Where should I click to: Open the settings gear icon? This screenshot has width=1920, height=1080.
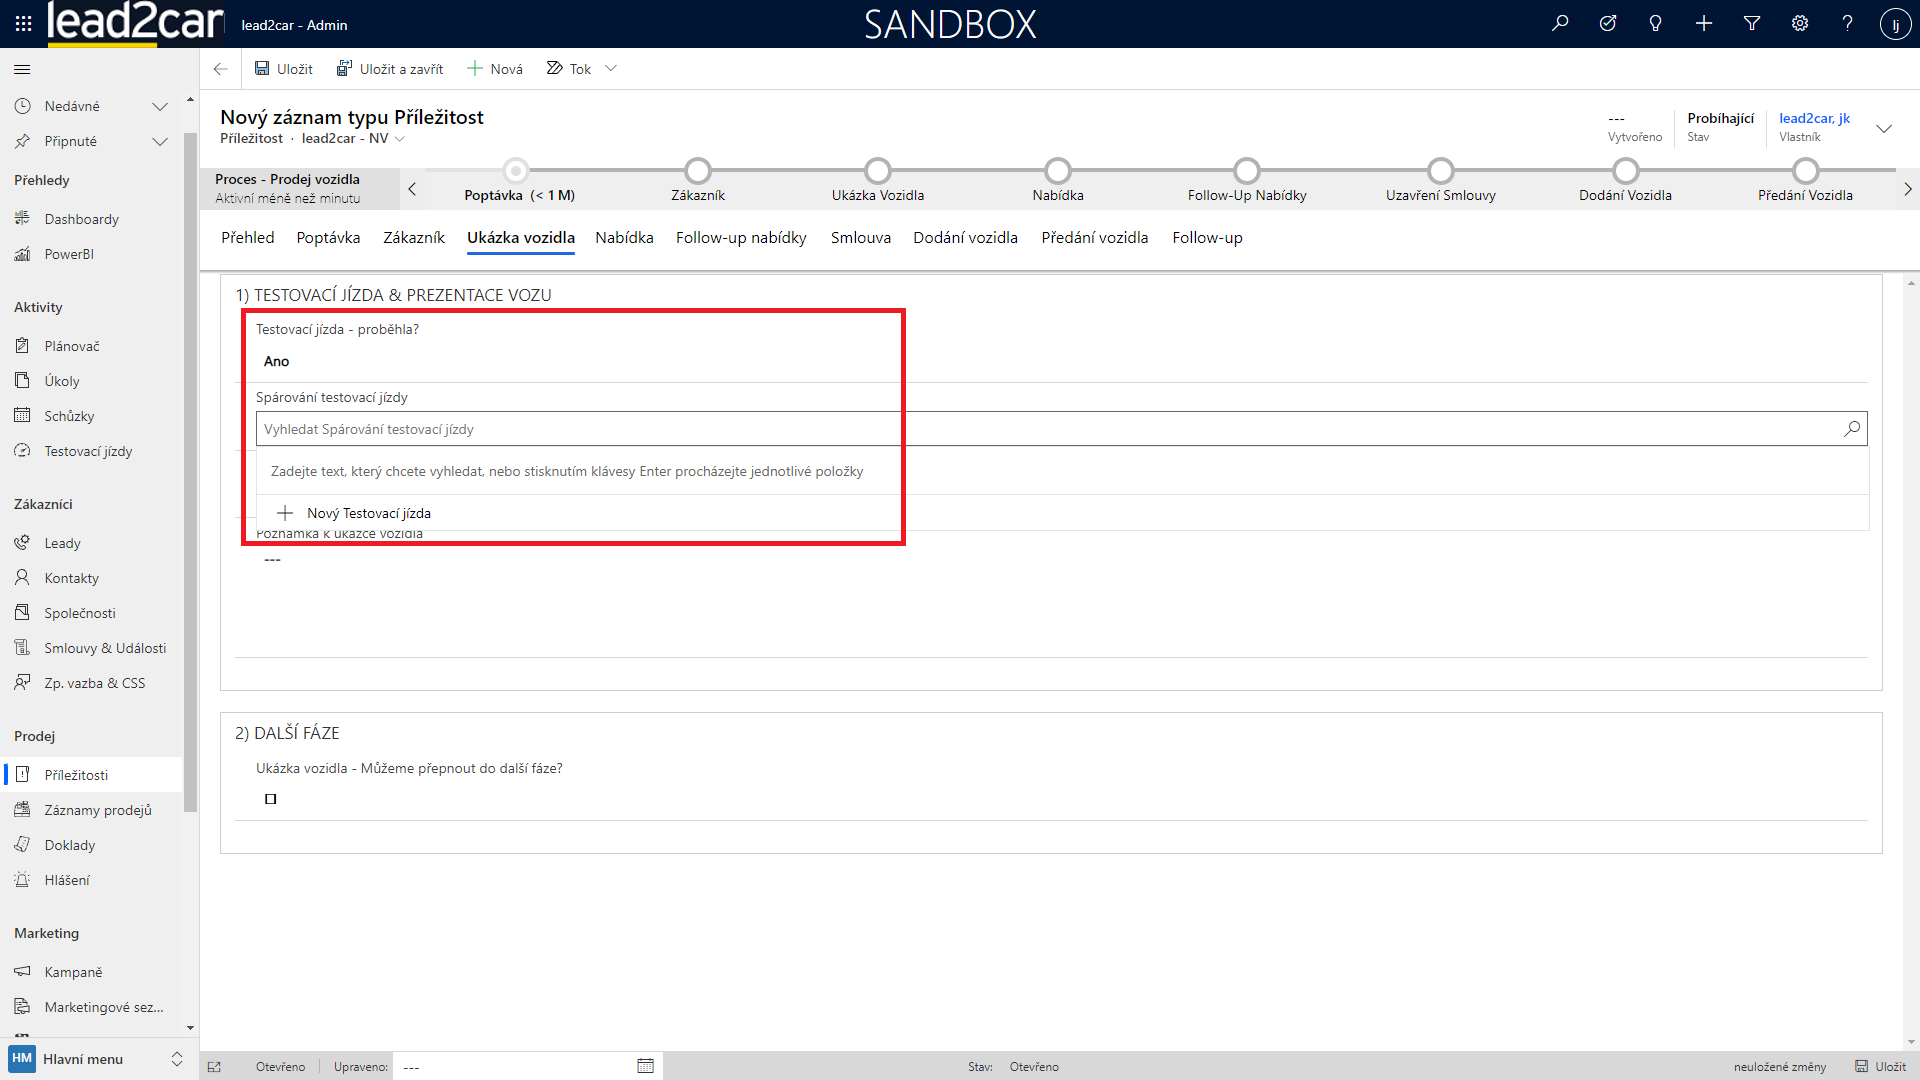[x=1799, y=23]
